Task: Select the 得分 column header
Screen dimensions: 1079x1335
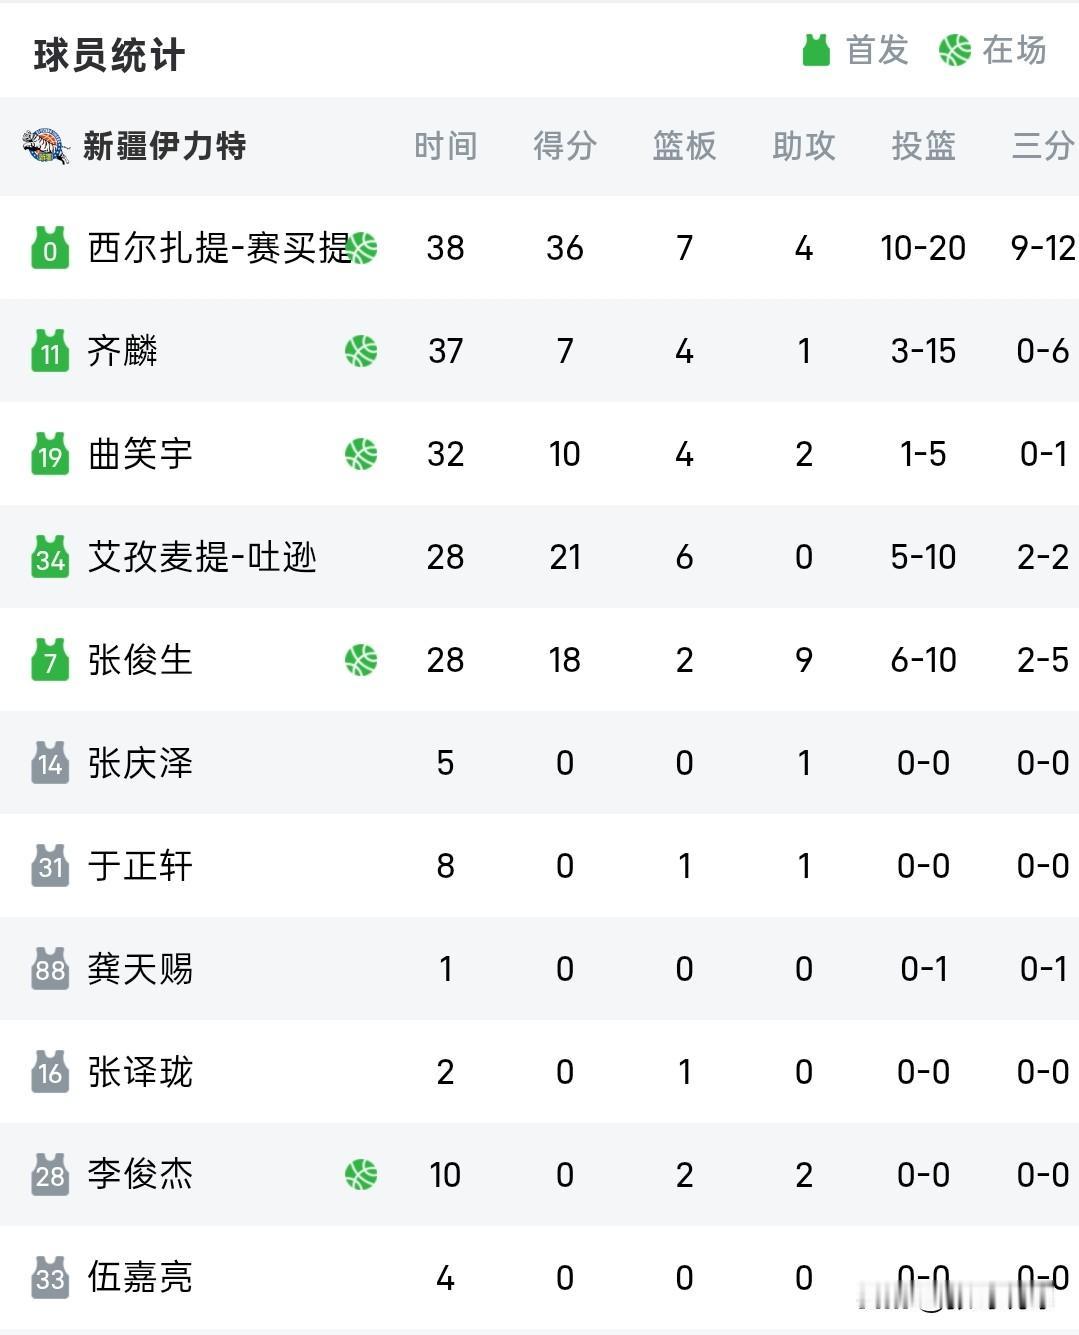Action: coord(565,146)
